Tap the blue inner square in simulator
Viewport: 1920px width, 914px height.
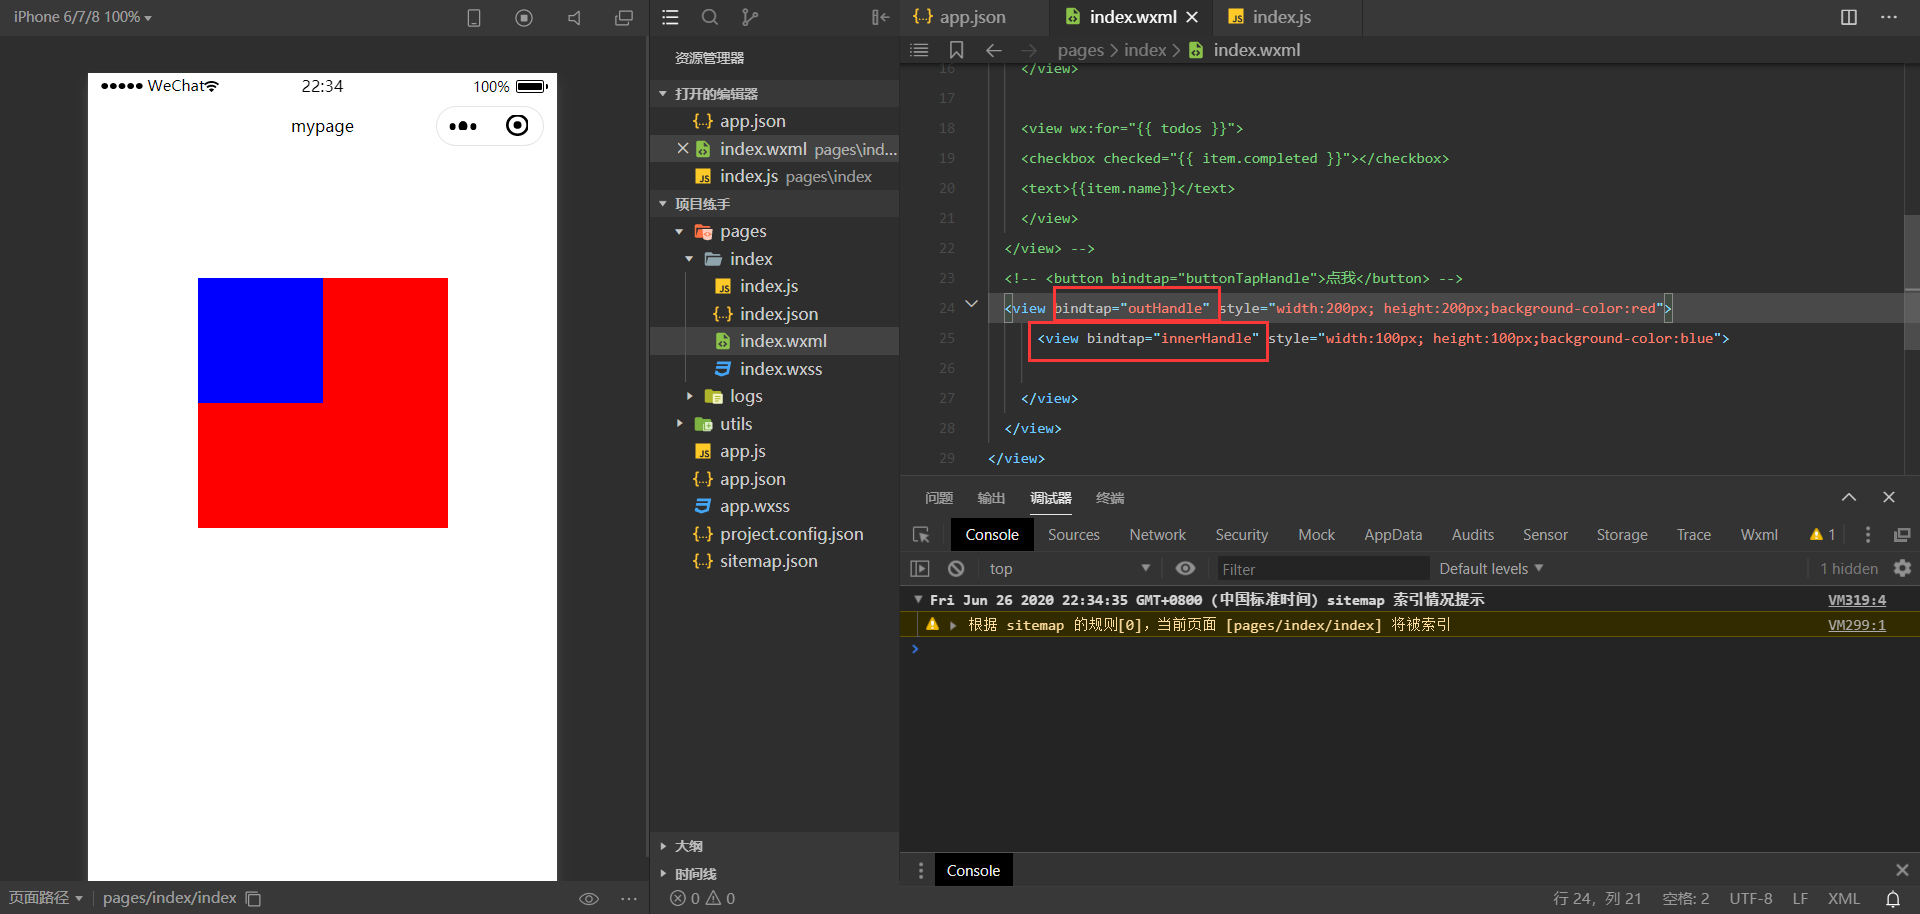tap(260, 340)
